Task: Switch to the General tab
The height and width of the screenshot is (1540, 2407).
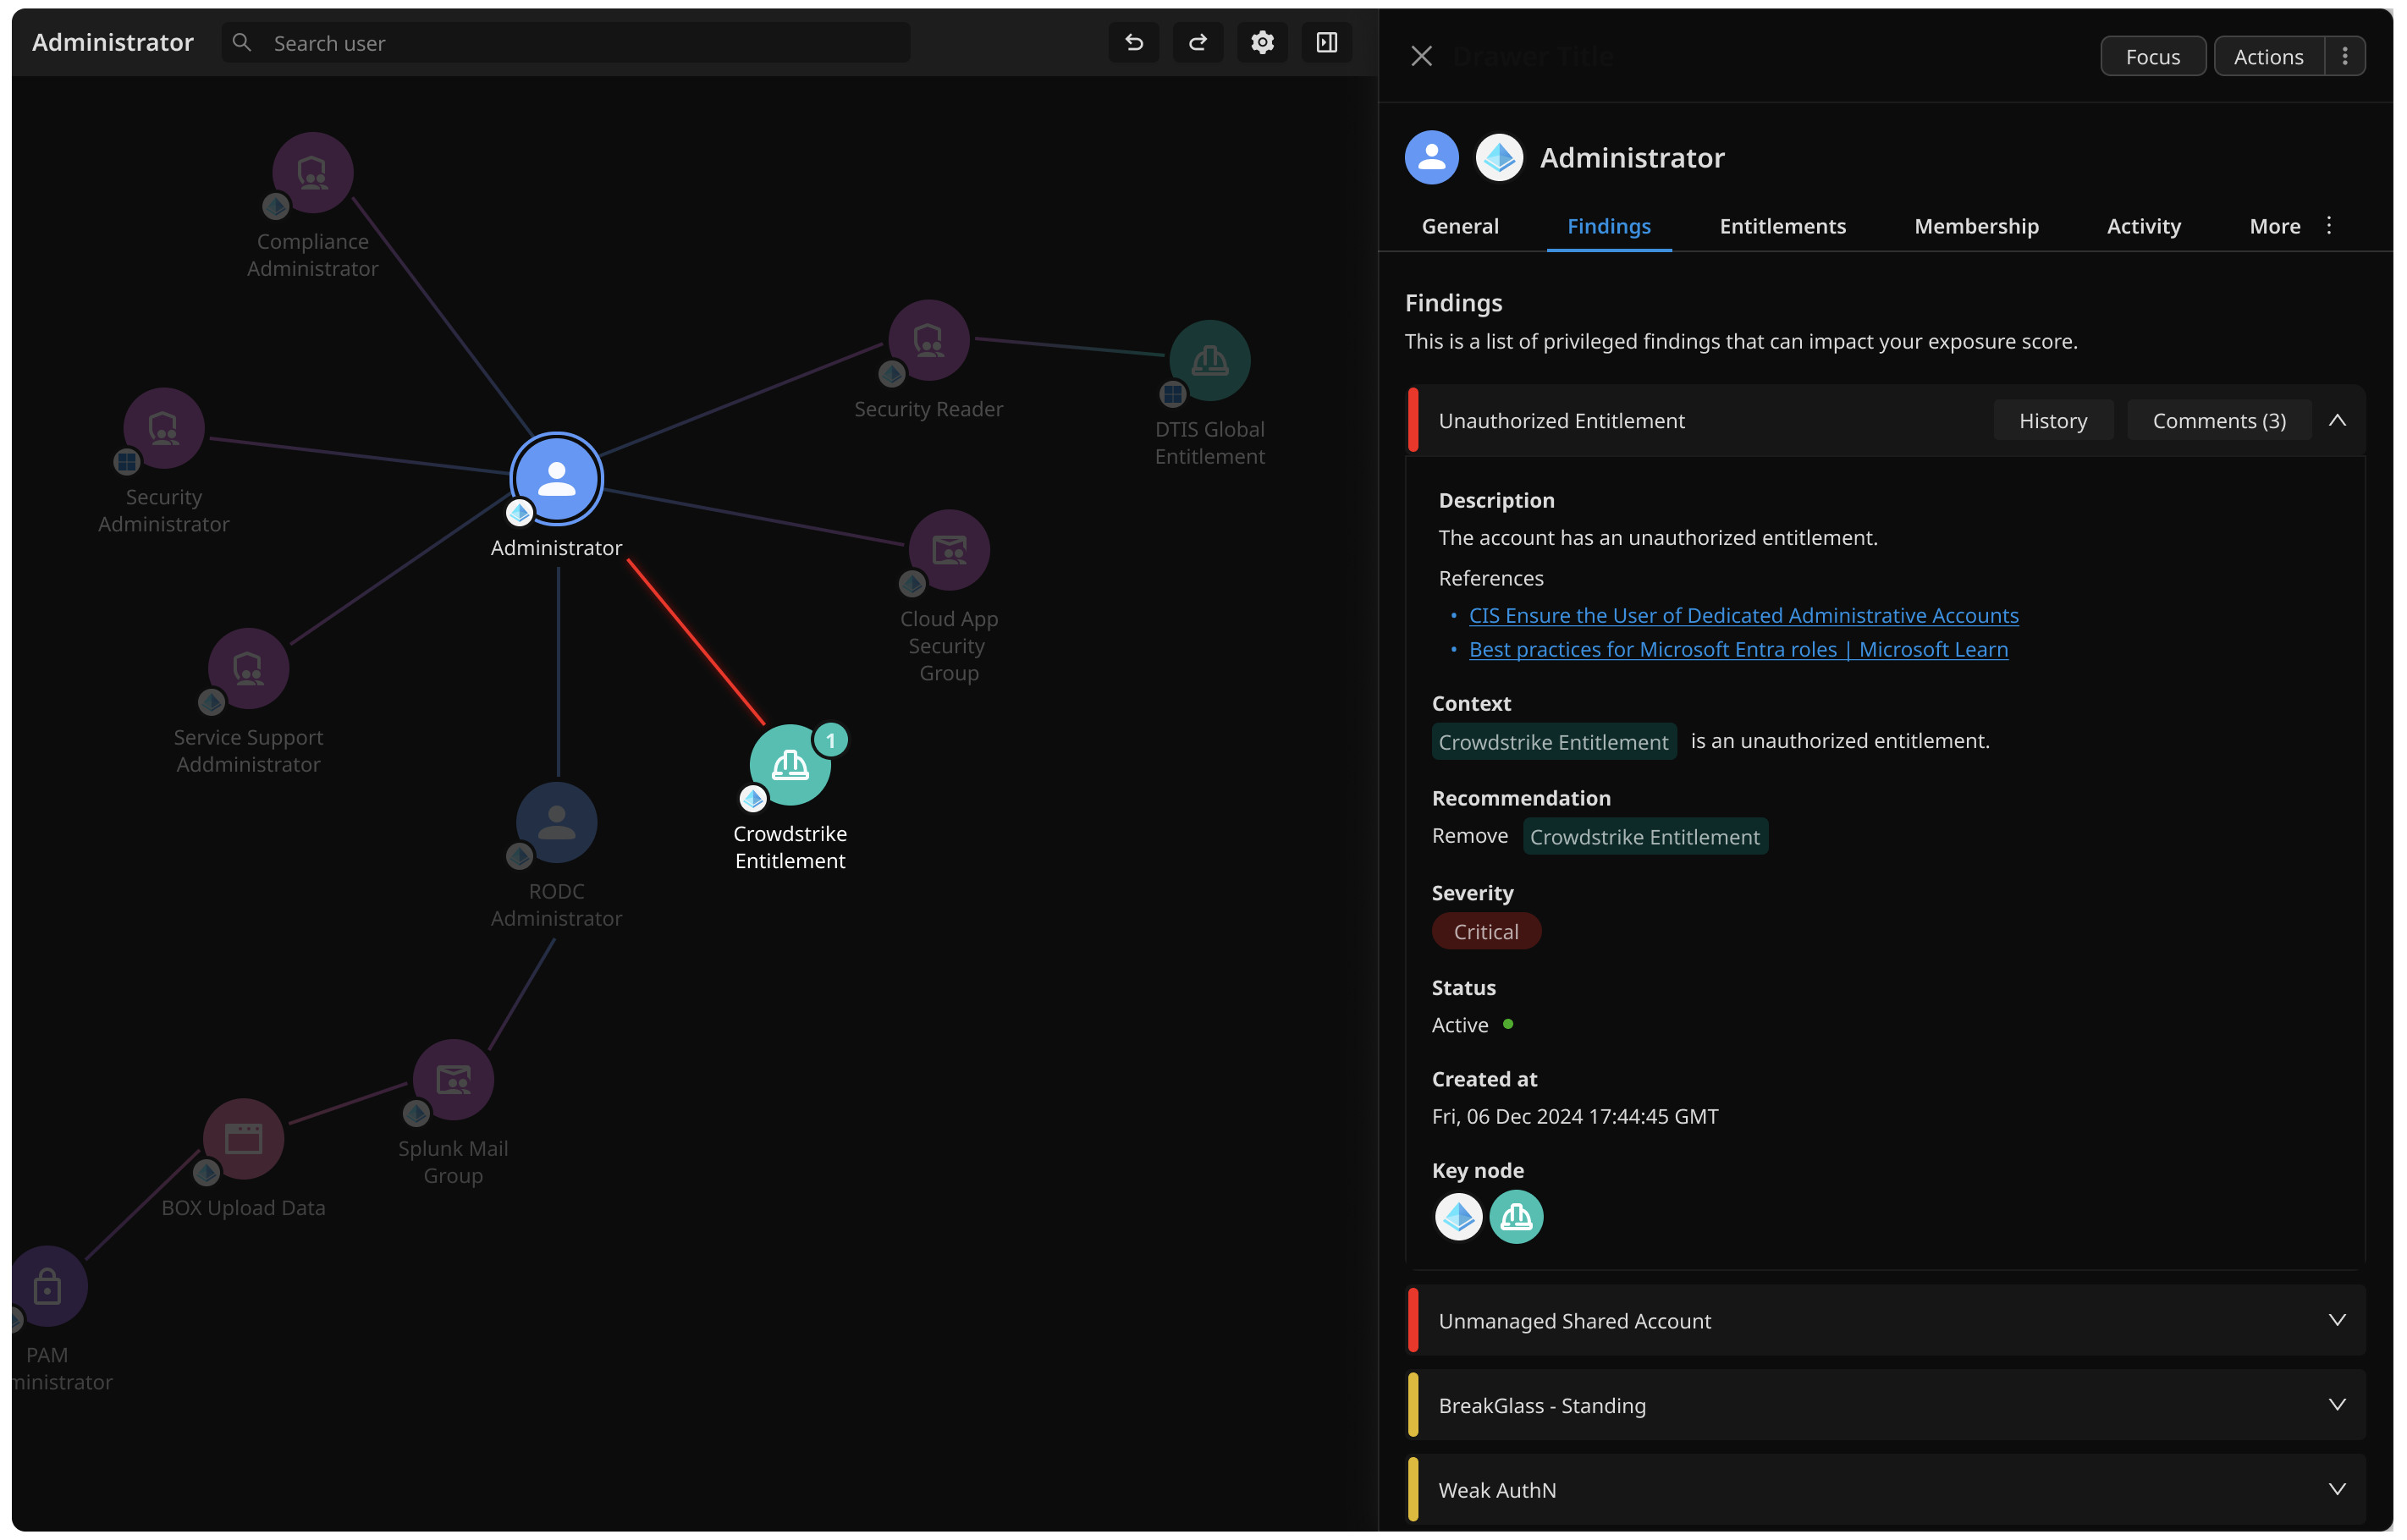Action: click(1459, 226)
